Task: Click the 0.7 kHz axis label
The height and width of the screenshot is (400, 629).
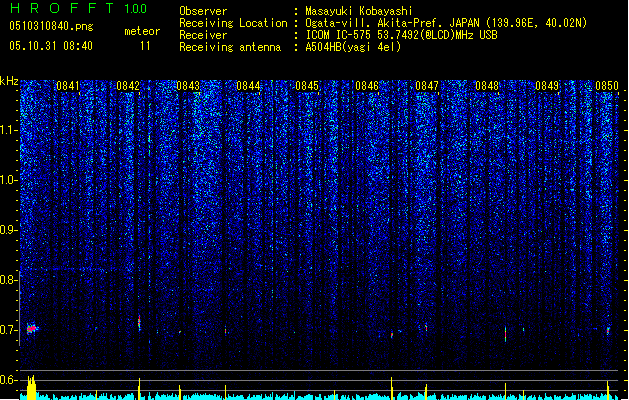Action: tap(8, 330)
